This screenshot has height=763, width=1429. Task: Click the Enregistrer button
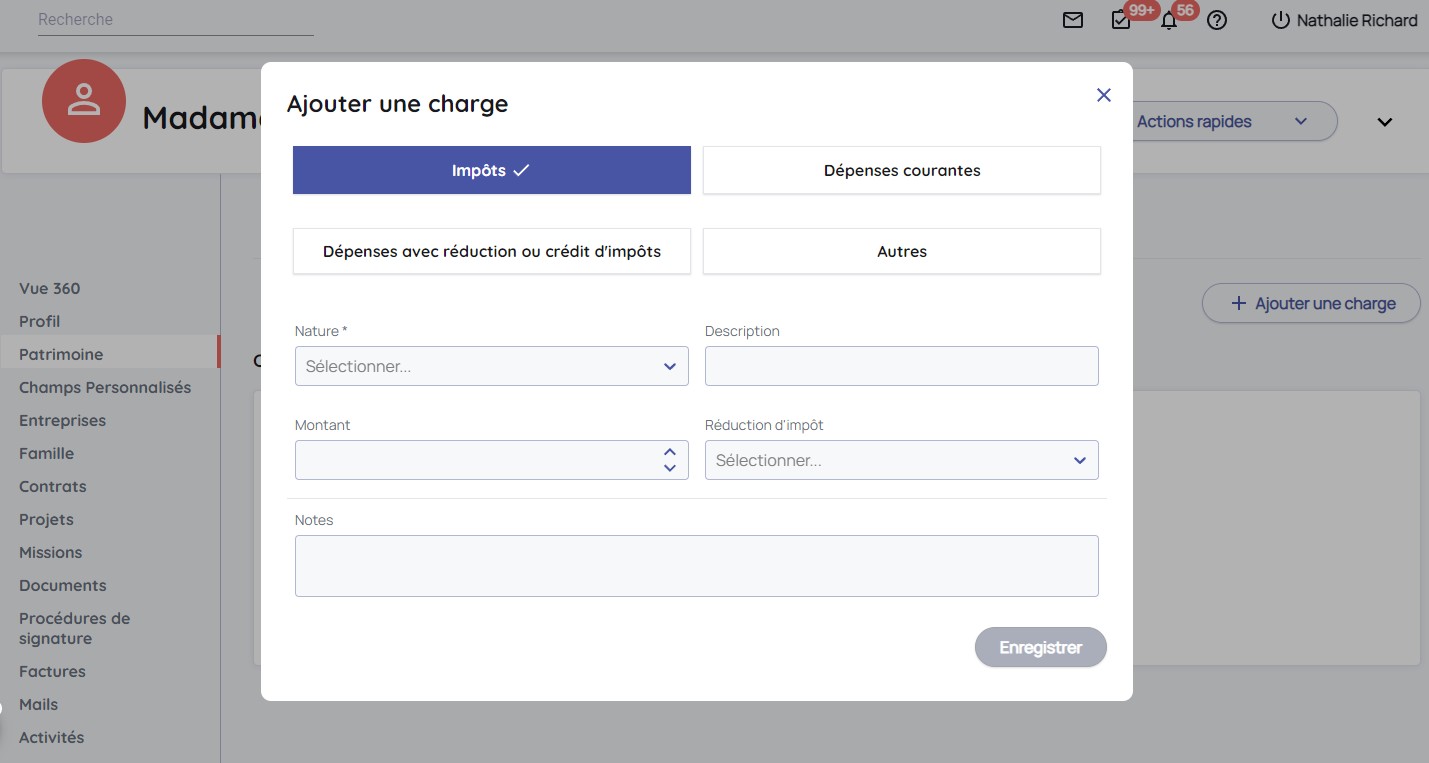(1040, 647)
